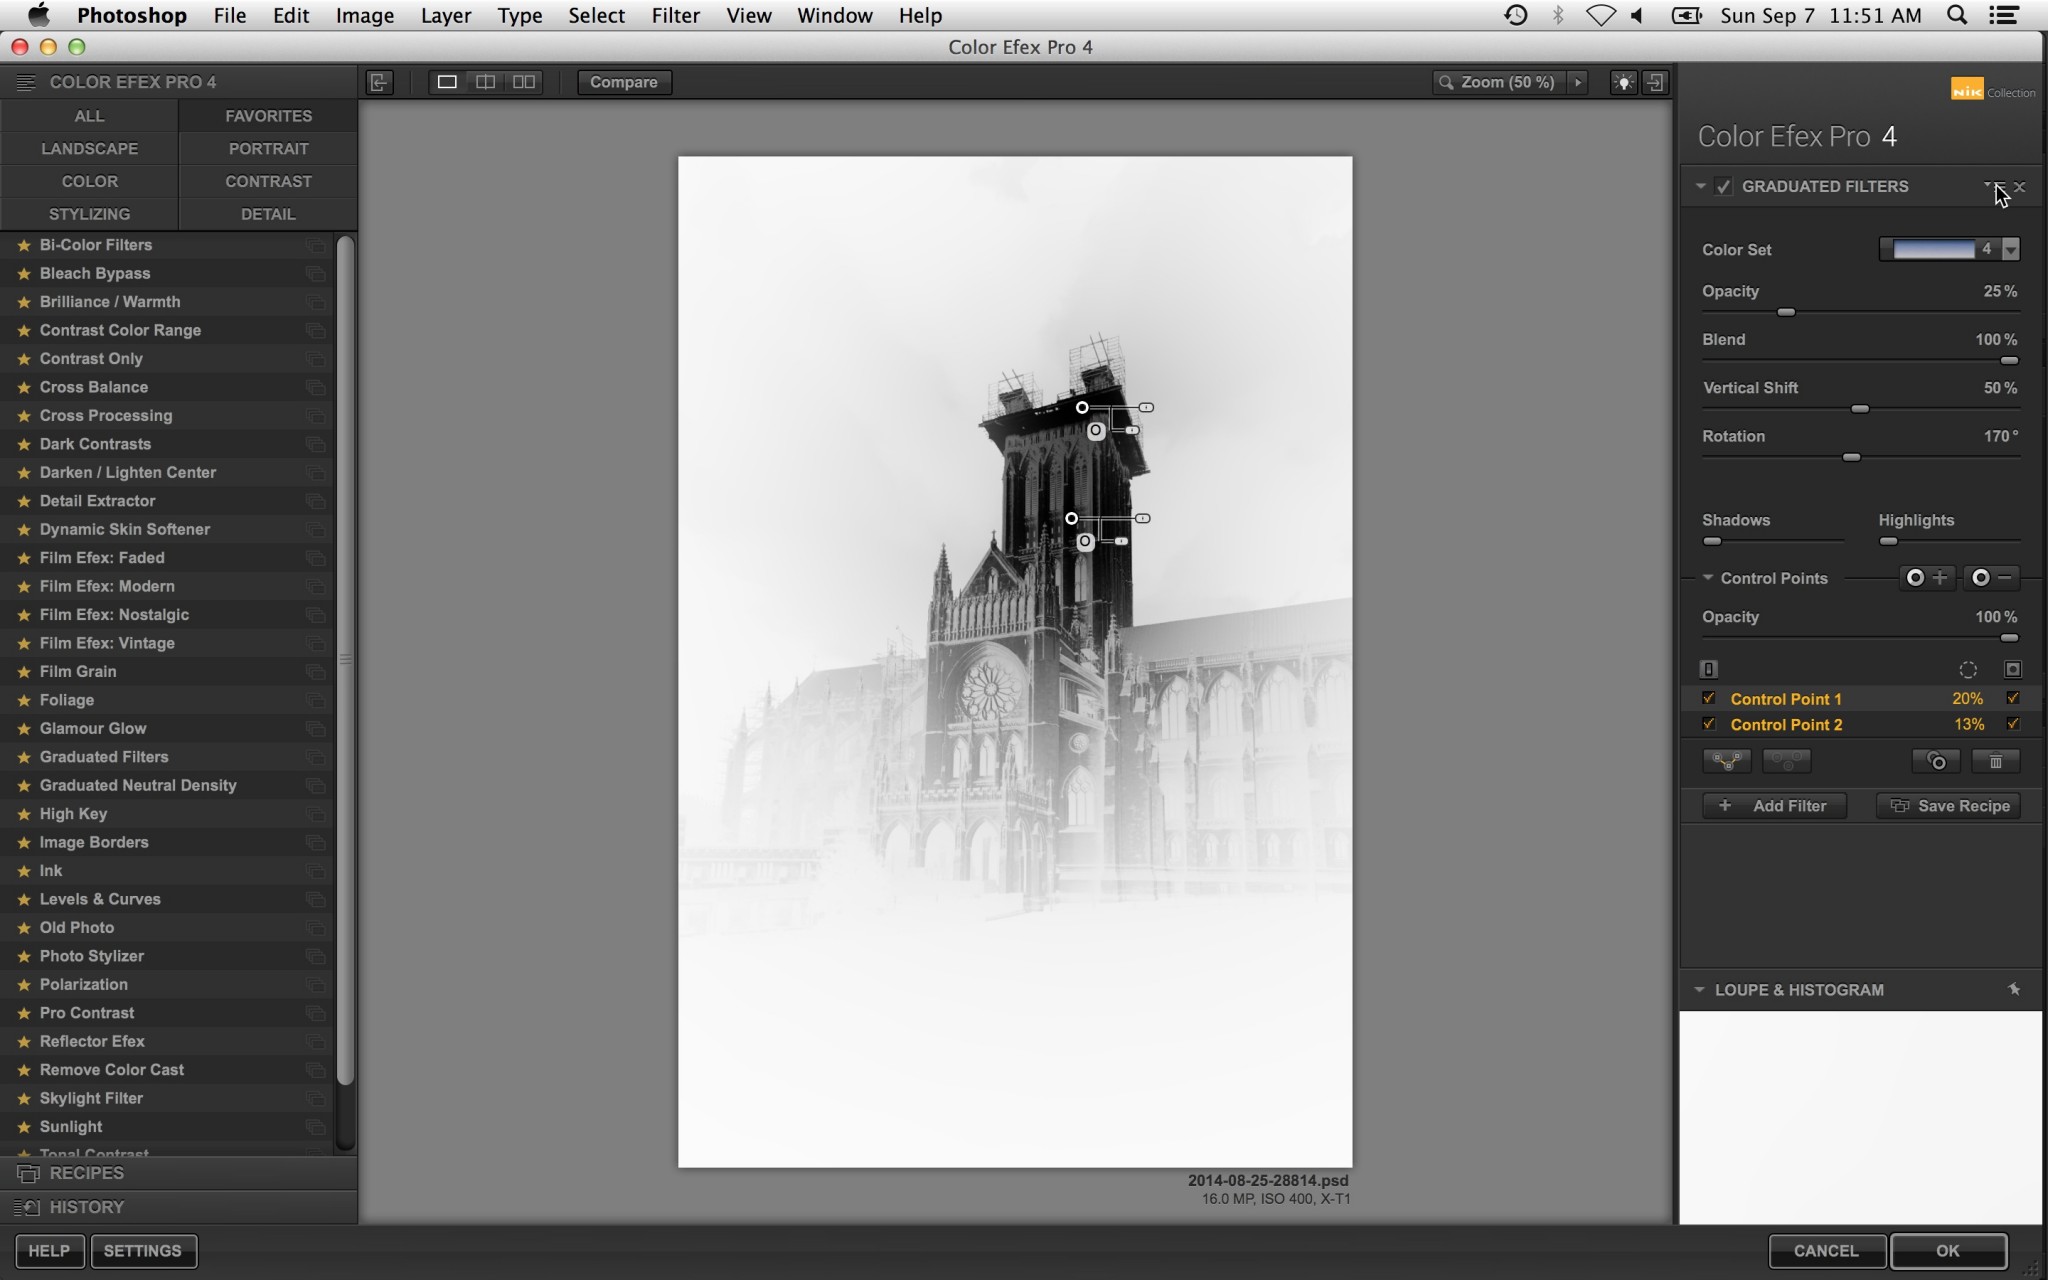
Task: Click the Bi-Color Filters favorite star
Action: pos(24,245)
